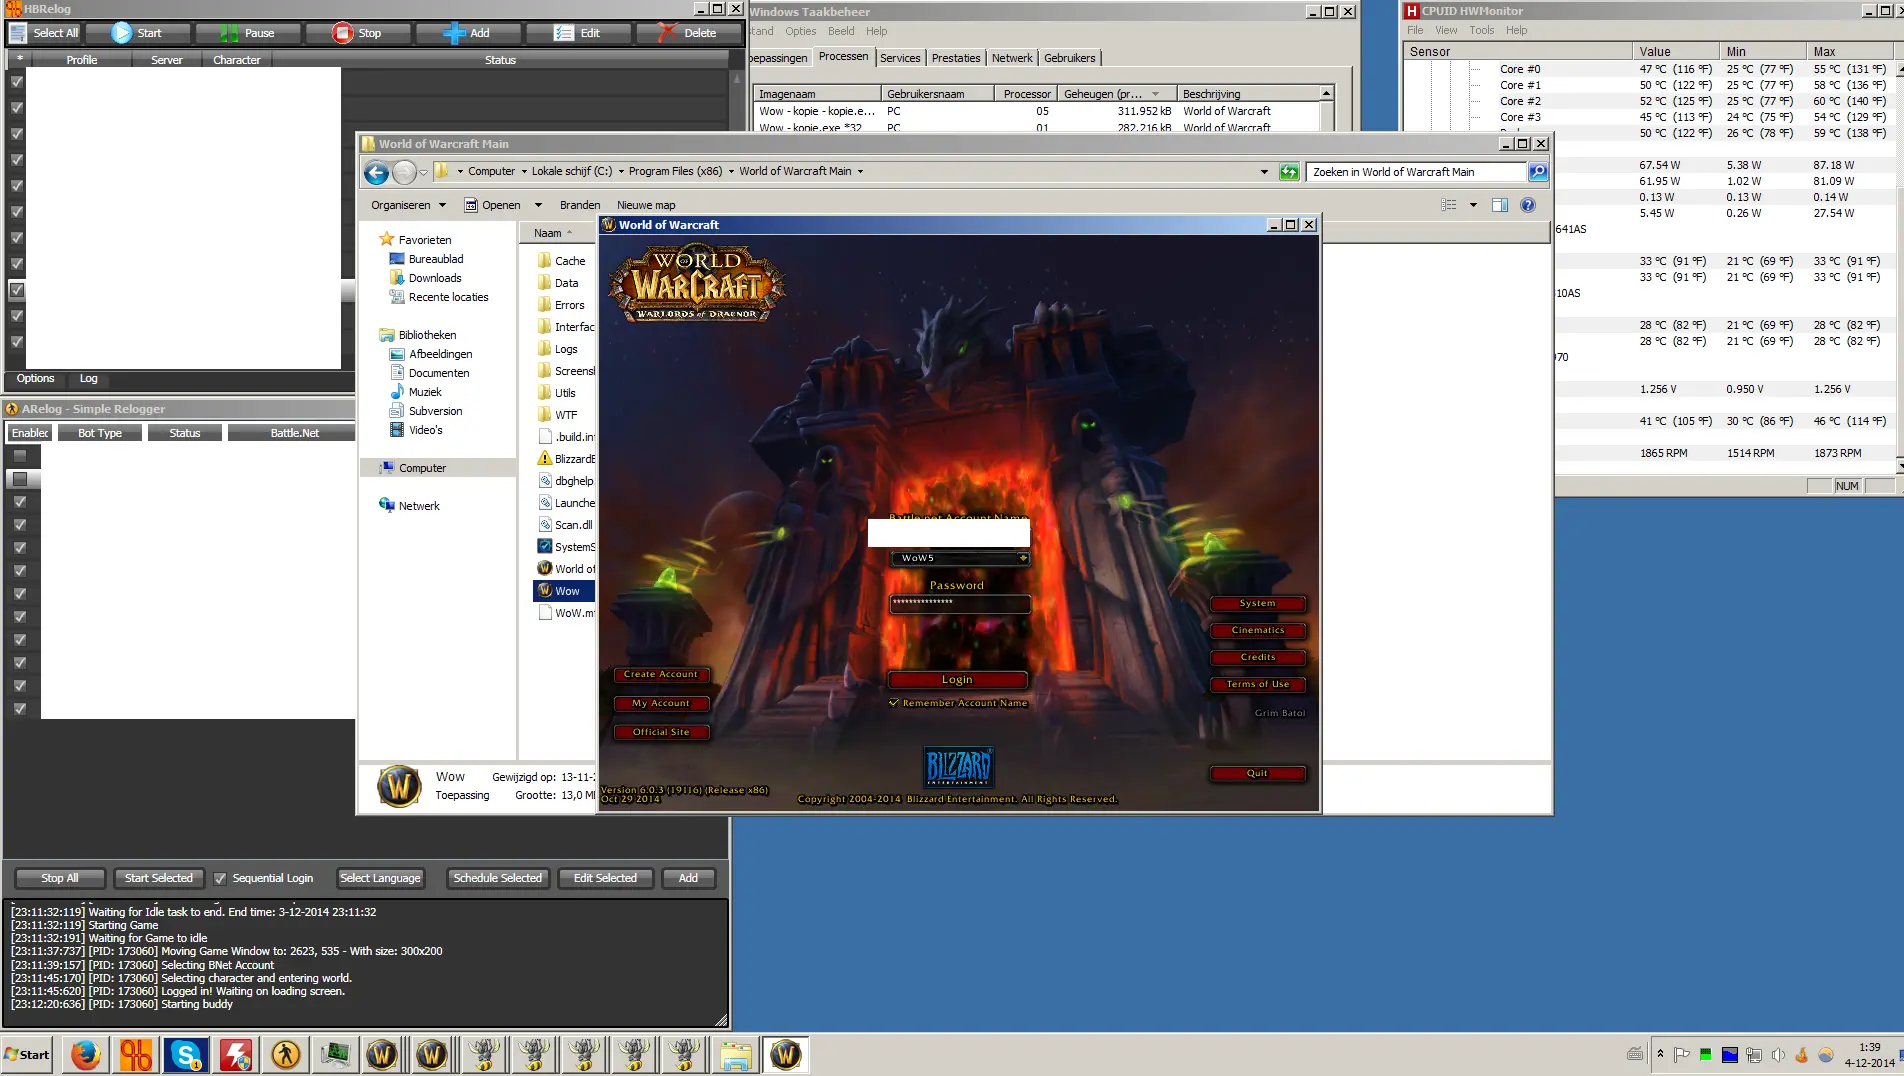The width and height of the screenshot is (1904, 1076).
Task: Open View menu in HWMonitor
Action: 1446,30
